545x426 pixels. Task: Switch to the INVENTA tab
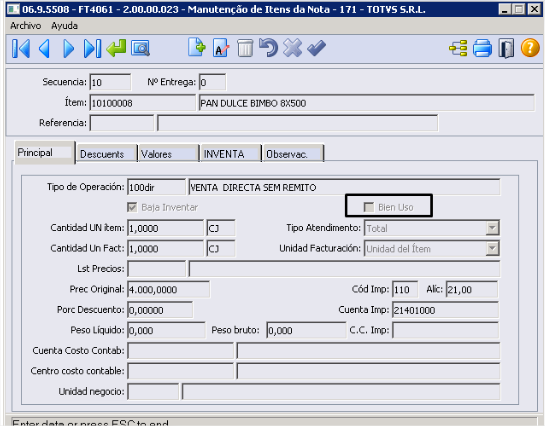tap(231, 154)
